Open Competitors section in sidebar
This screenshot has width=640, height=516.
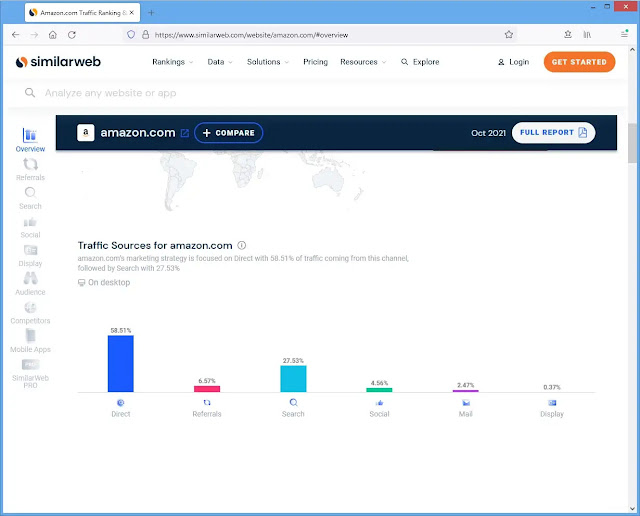[x=30, y=313]
